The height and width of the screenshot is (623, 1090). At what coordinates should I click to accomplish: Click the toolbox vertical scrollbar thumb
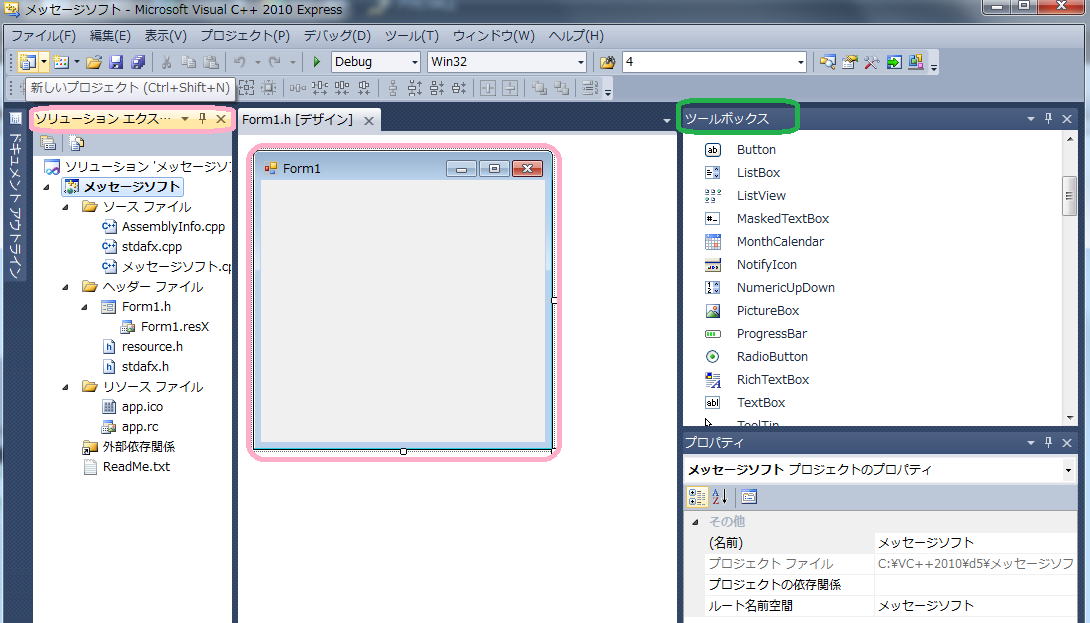coord(1069,196)
